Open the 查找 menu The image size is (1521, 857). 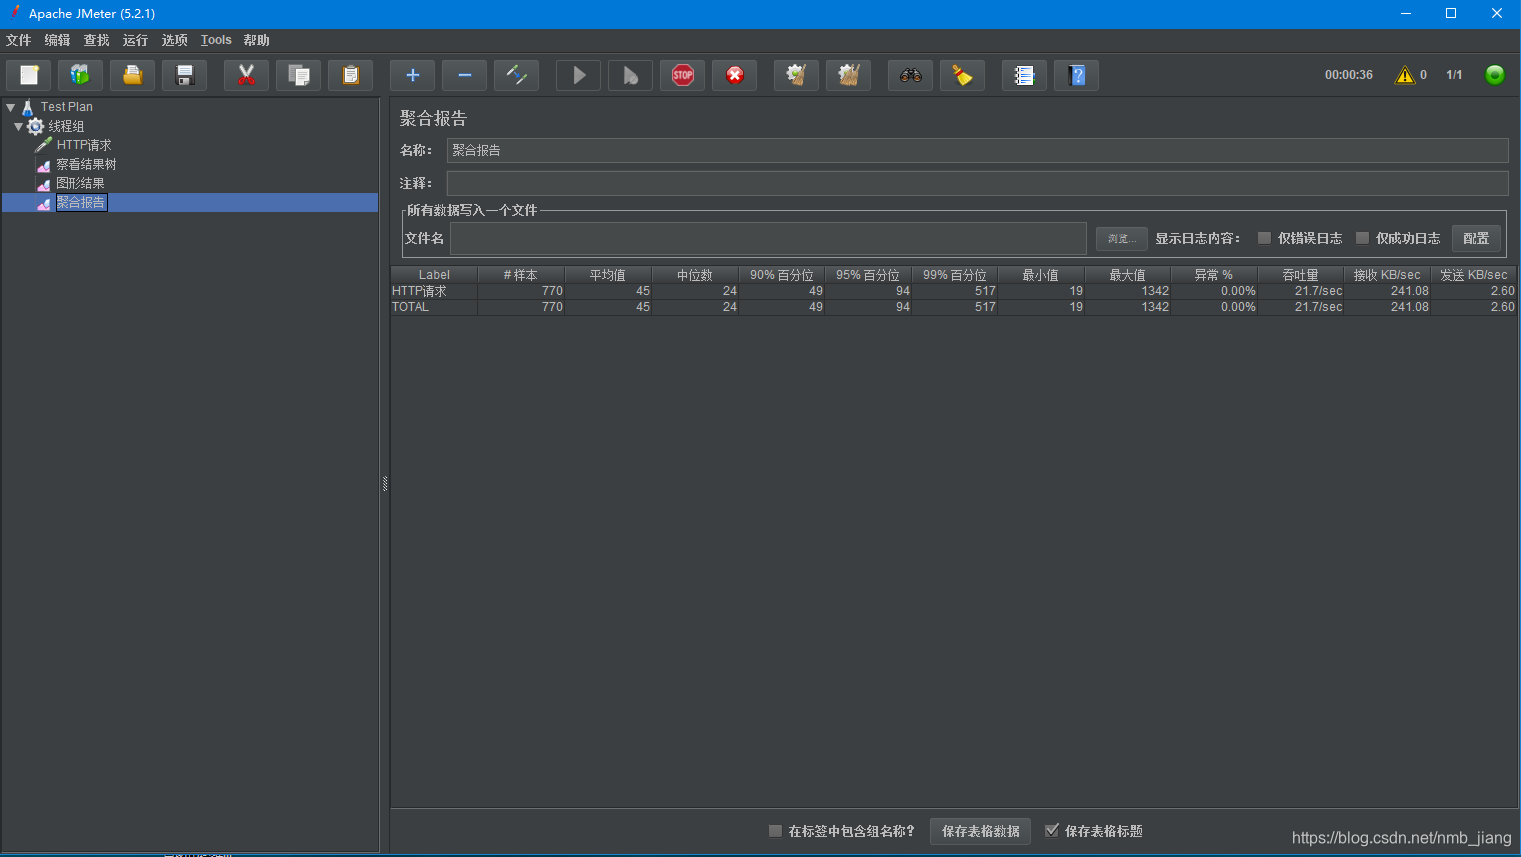point(97,40)
